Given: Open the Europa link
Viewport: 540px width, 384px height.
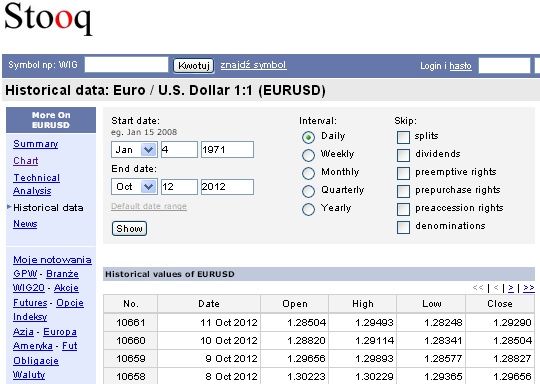Looking at the screenshot, I should click(60, 332).
